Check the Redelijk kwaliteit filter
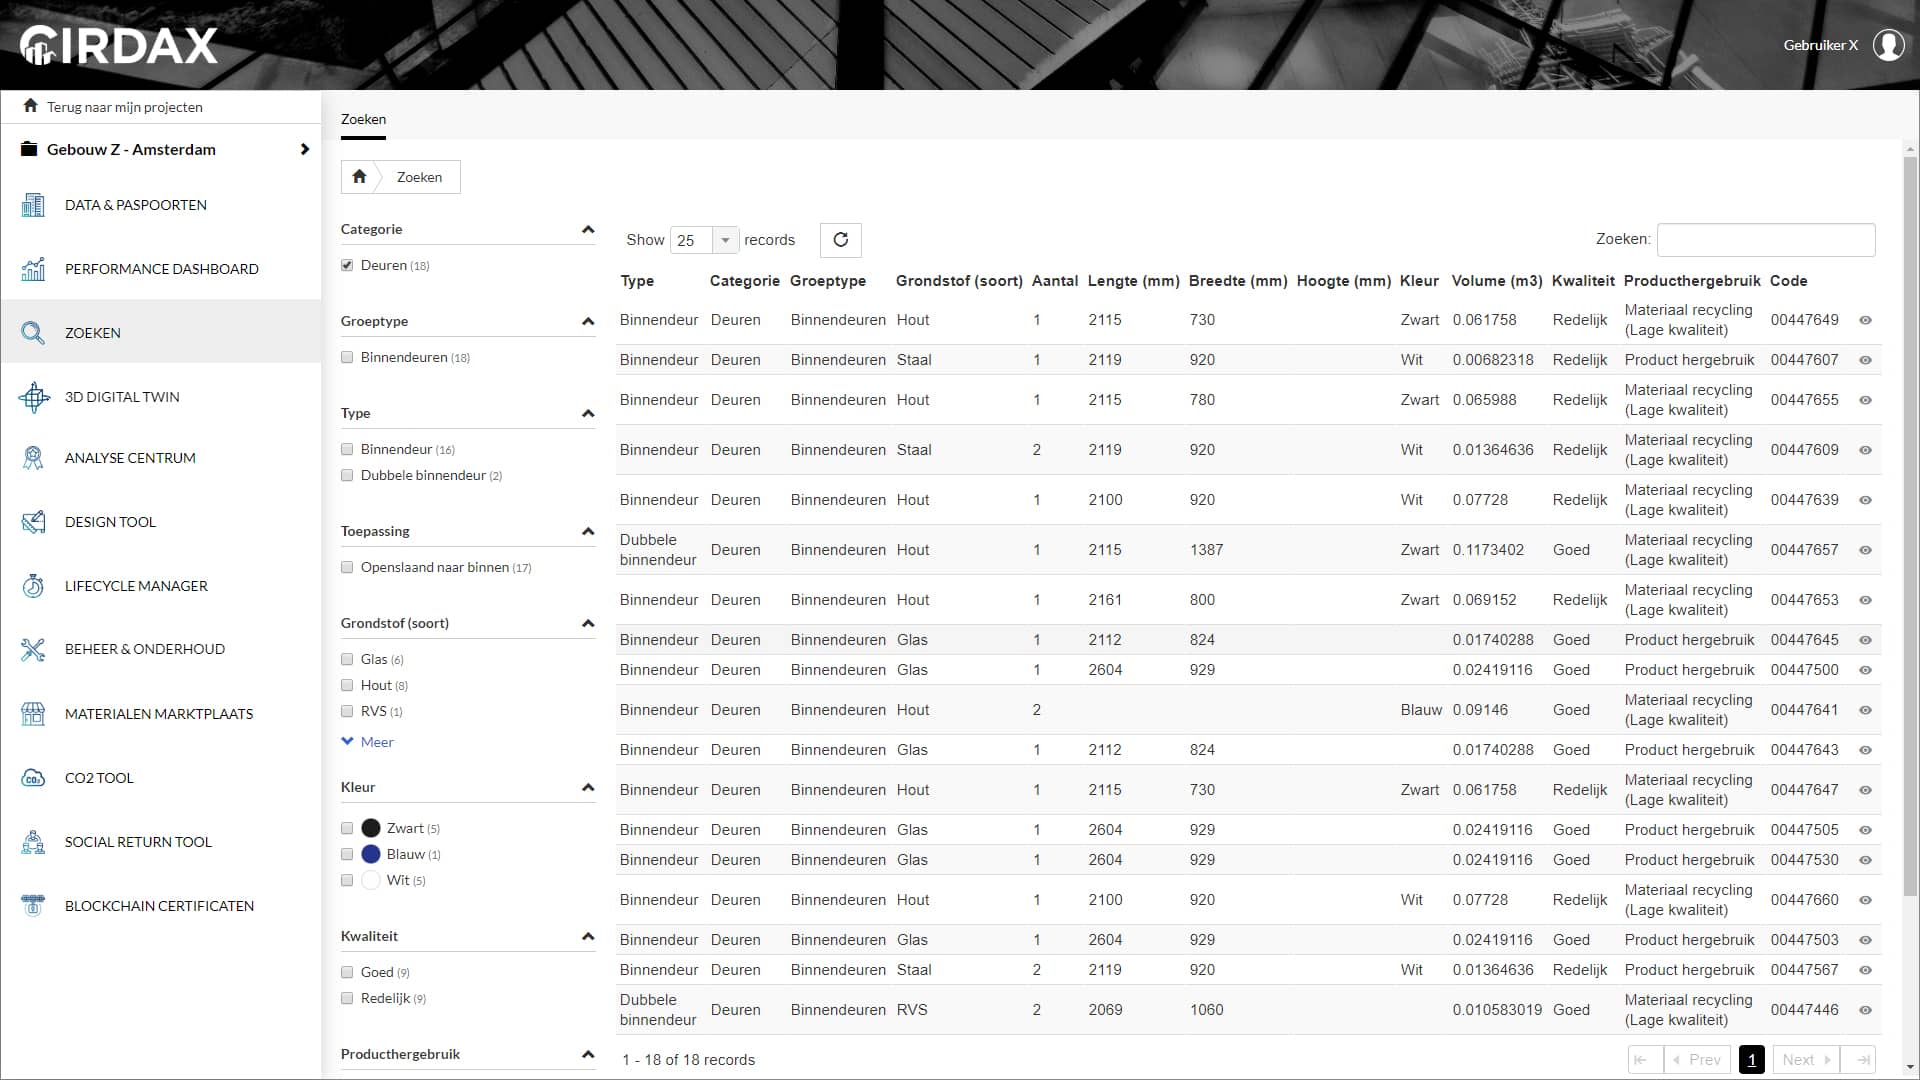Image resolution: width=1920 pixels, height=1080 pixels. coord(347,998)
